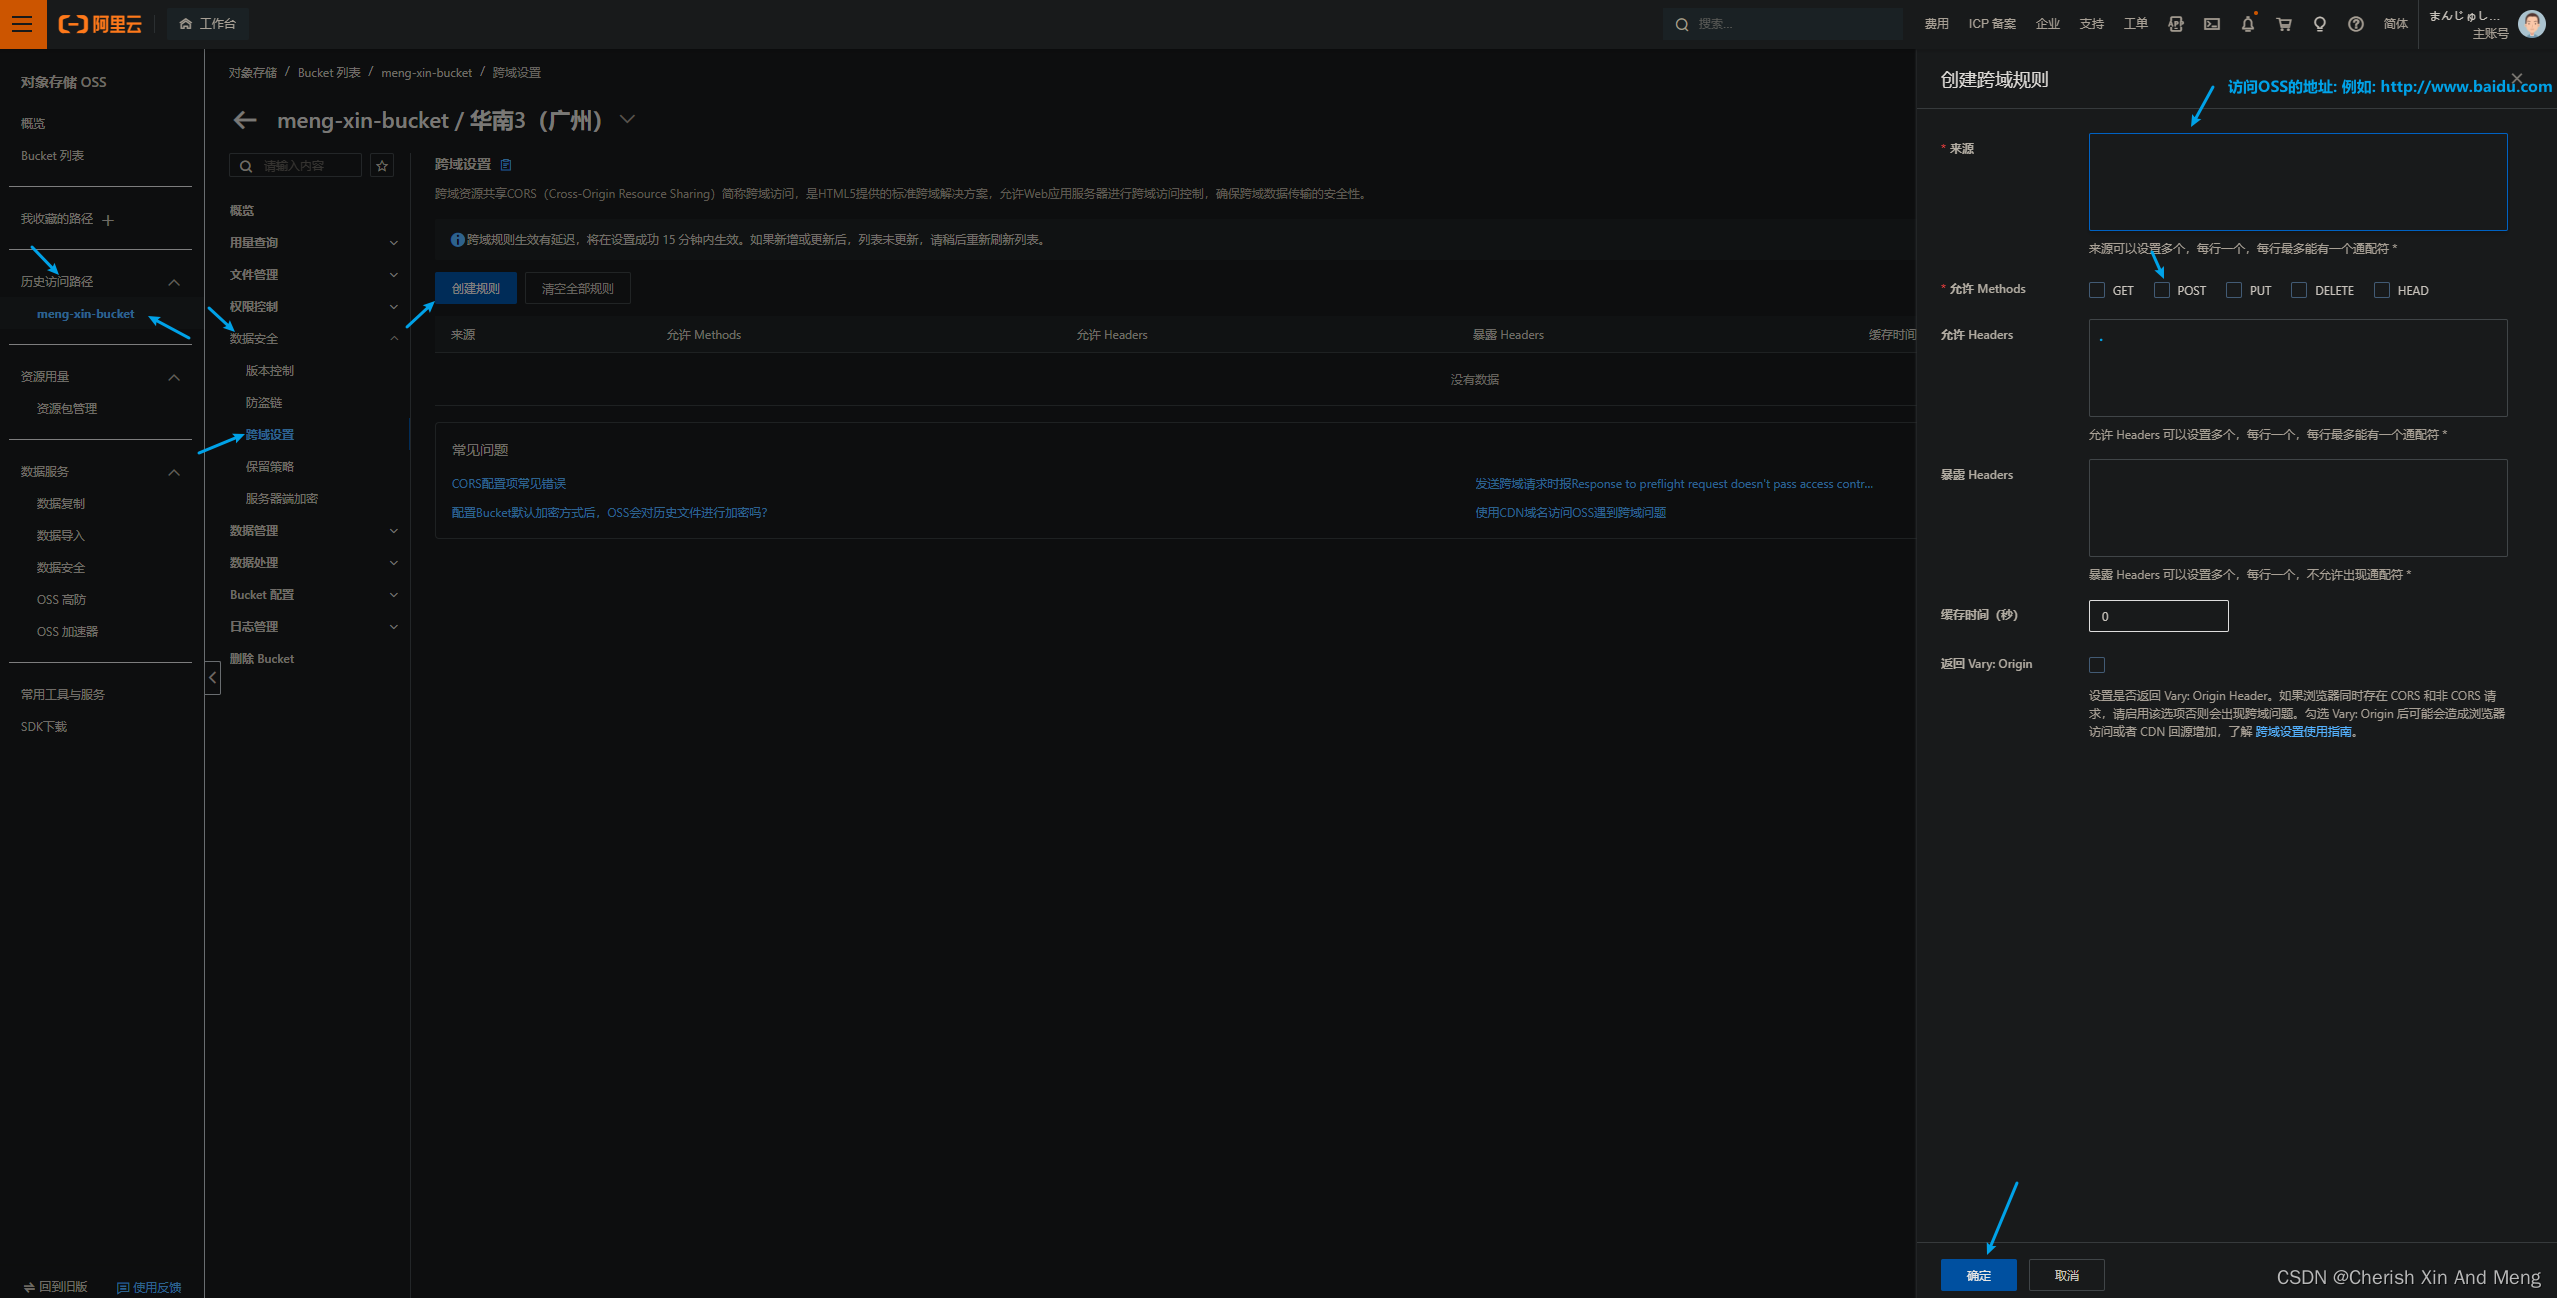Select 版本控制 menu item
The height and width of the screenshot is (1298, 2557).
coord(270,371)
